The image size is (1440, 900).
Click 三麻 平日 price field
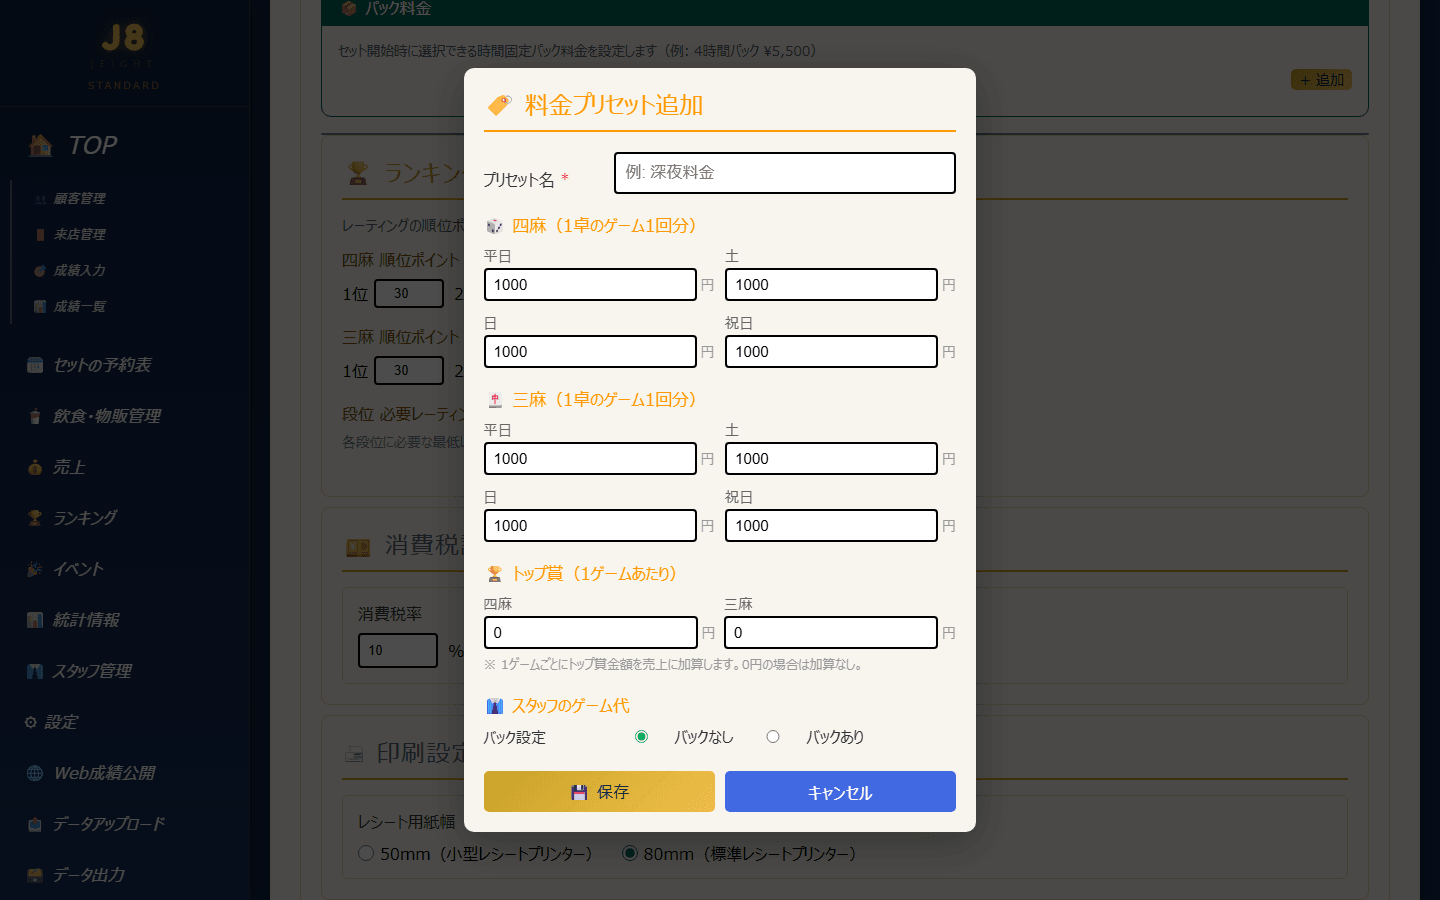coord(590,459)
